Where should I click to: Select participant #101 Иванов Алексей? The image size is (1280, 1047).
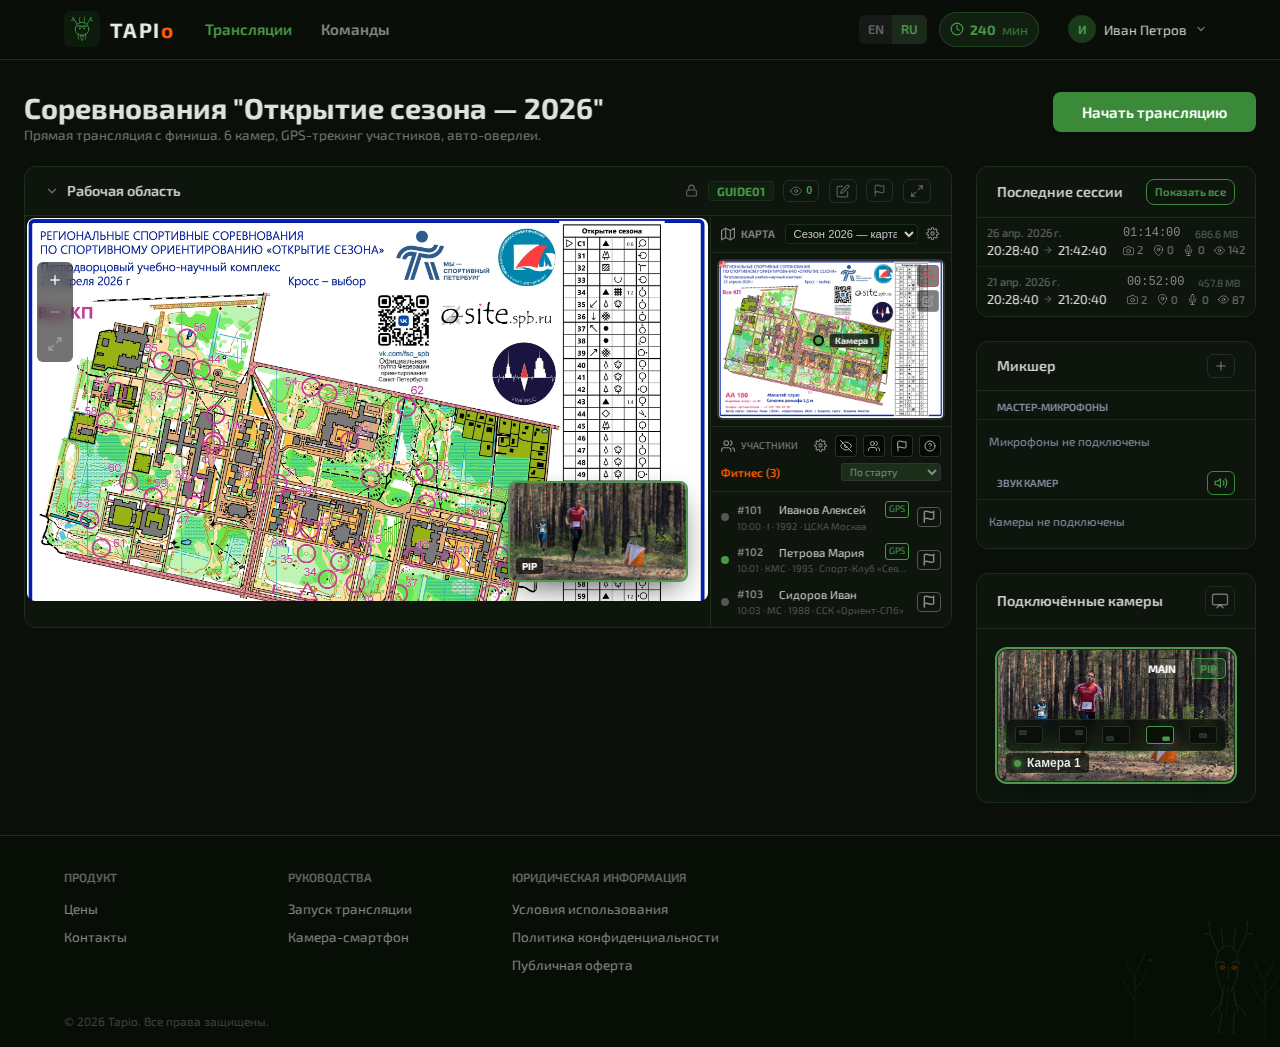click(830, 517)
